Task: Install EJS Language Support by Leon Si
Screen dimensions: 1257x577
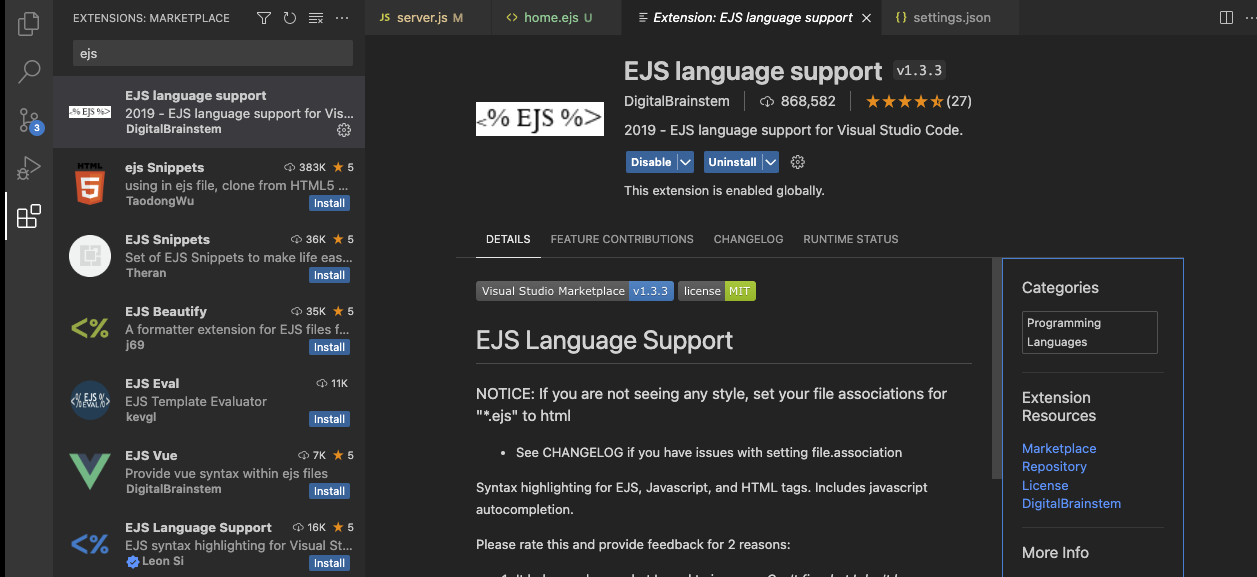Action: pos(329,563)
